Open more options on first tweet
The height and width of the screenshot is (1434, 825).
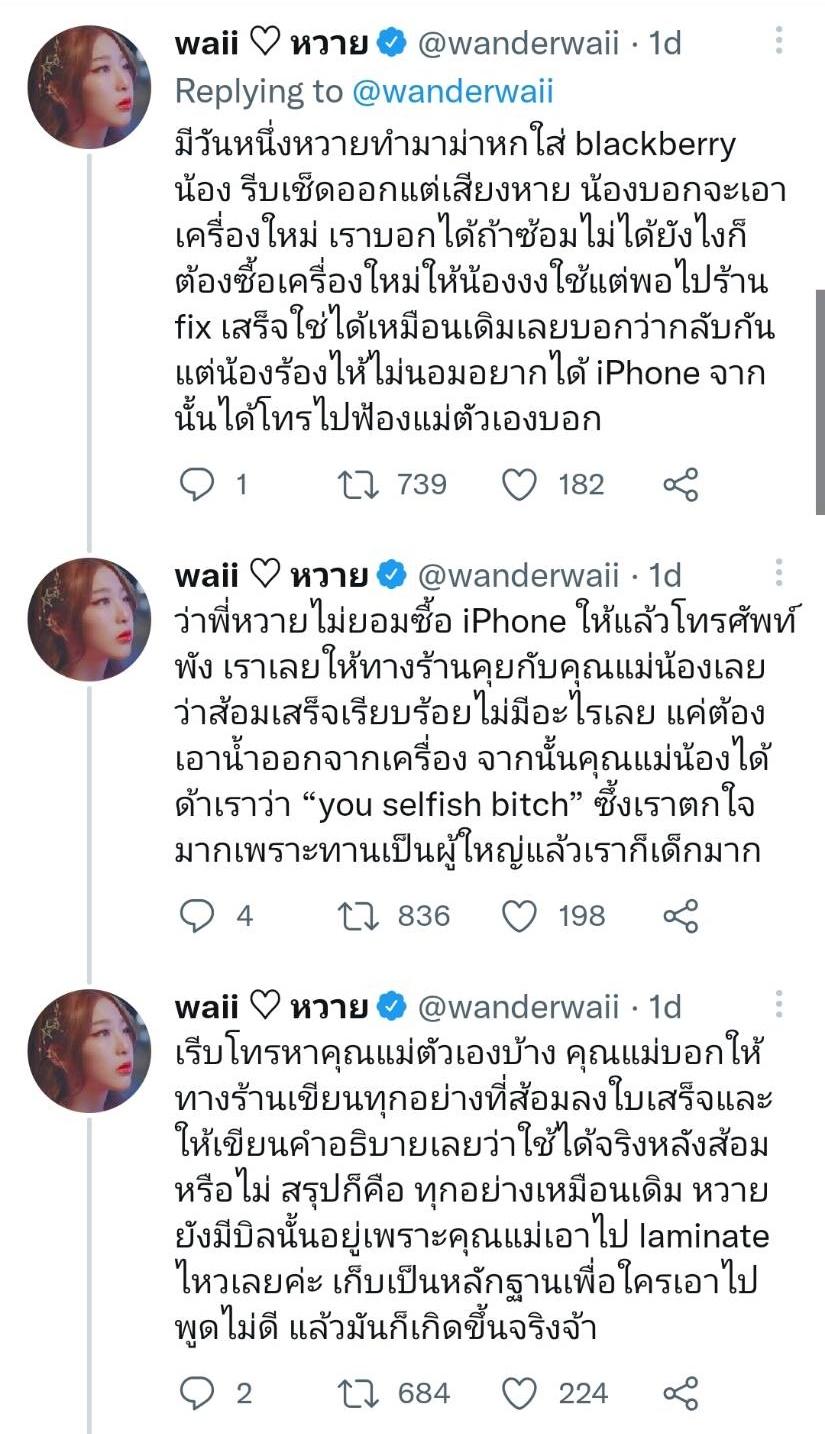pyautogui.click(x=779, y=41)
